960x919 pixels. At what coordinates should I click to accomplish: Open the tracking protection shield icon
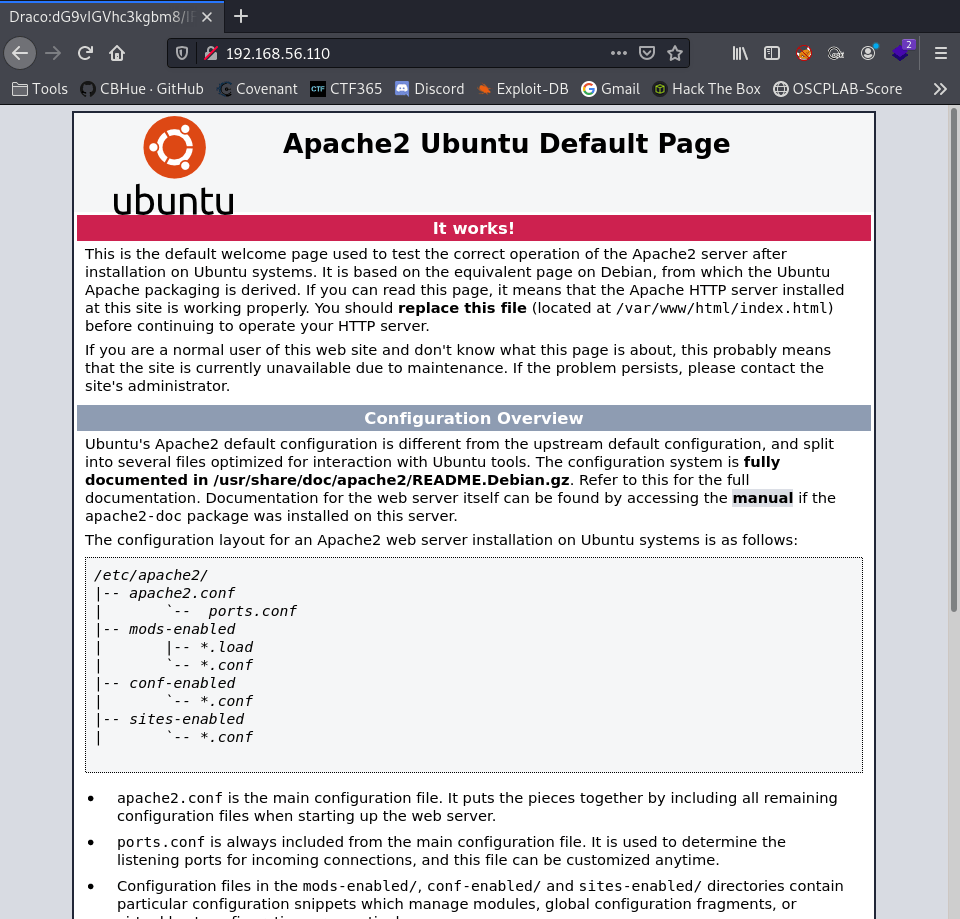click(x=182, y=53)
